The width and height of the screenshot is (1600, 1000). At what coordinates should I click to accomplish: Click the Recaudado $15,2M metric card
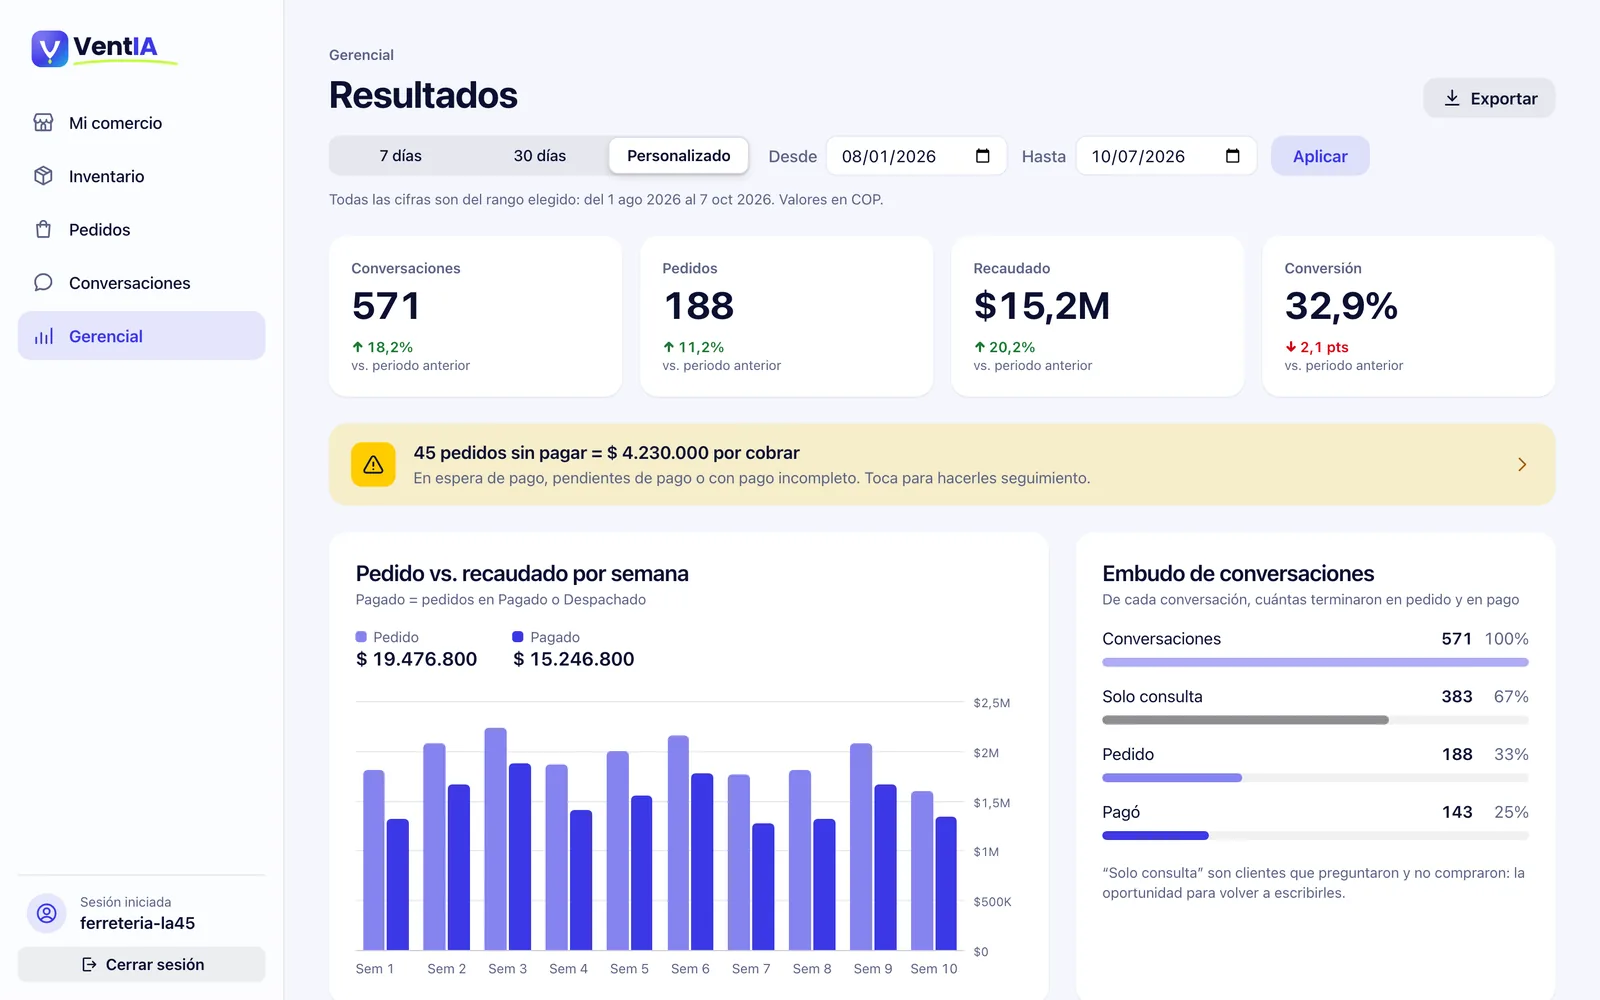coord(1097,316)
